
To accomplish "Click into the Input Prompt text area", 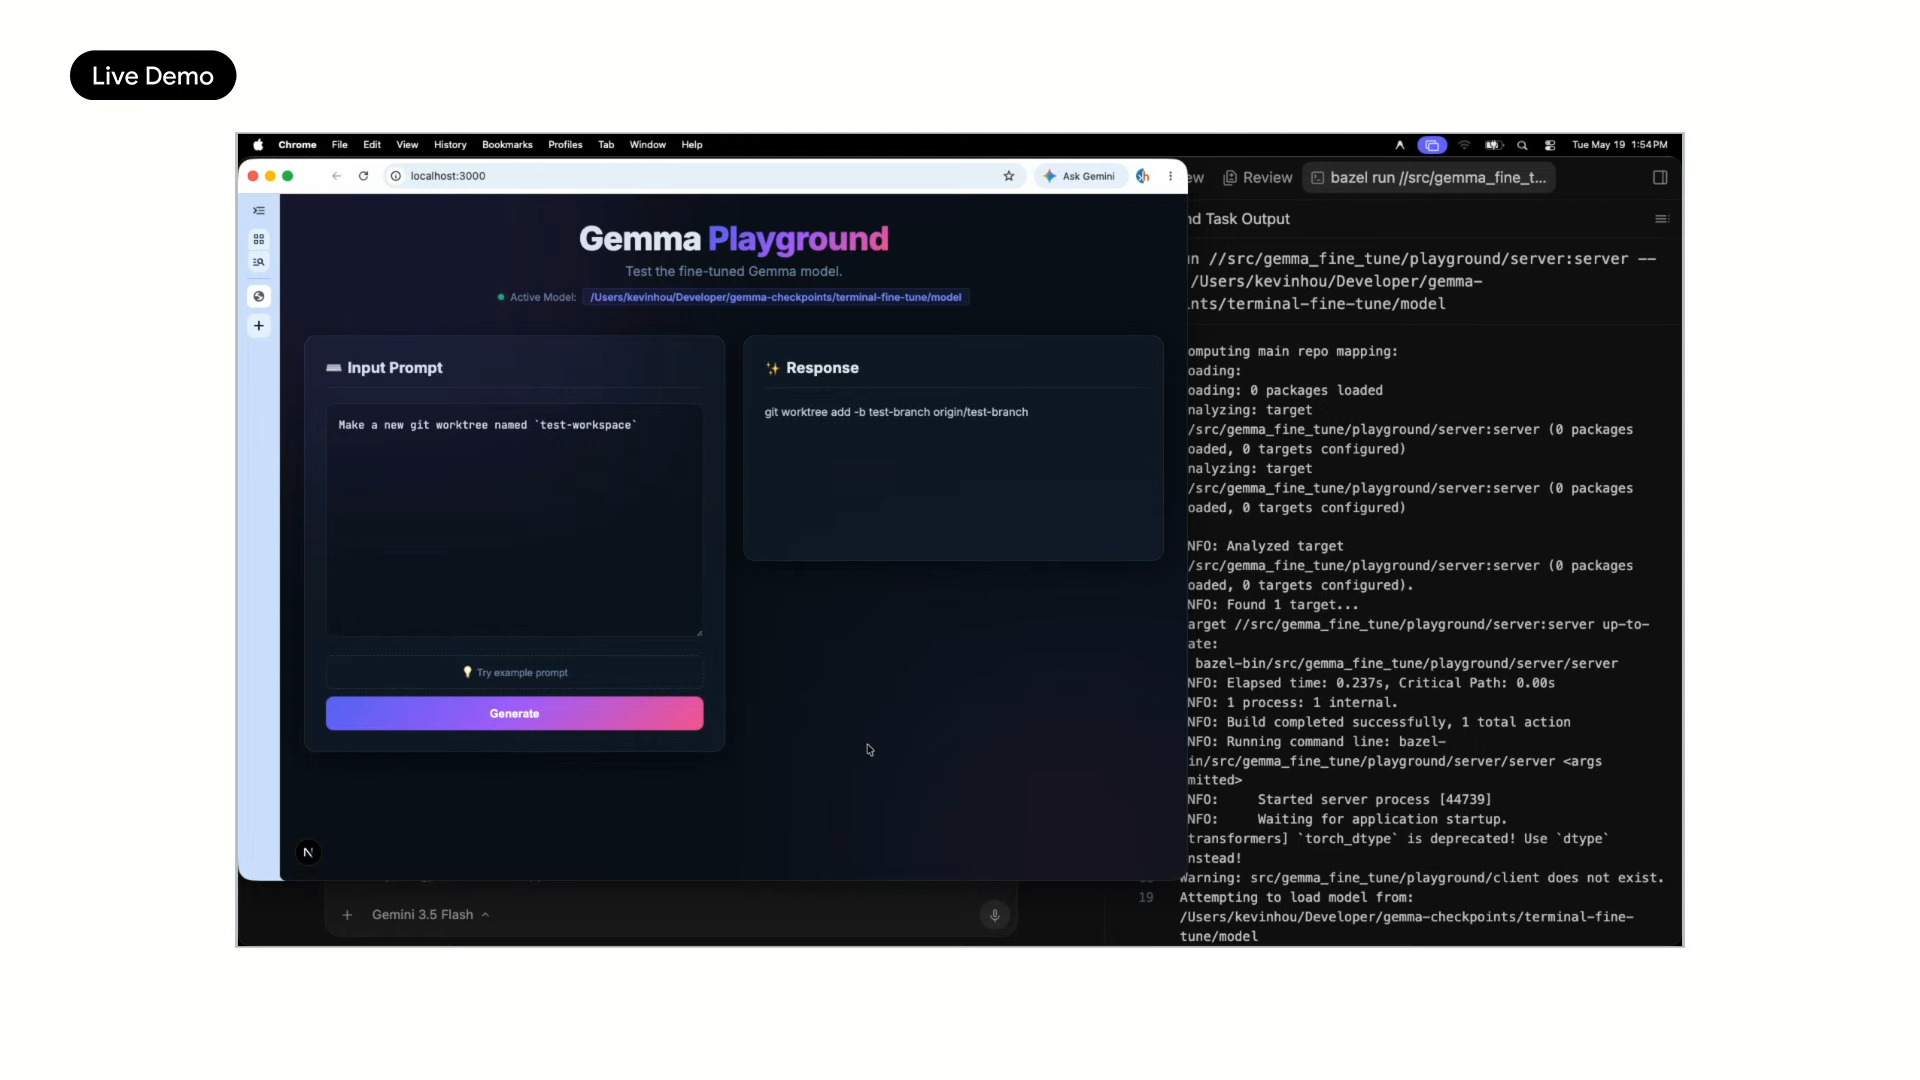I will point(514,520).
